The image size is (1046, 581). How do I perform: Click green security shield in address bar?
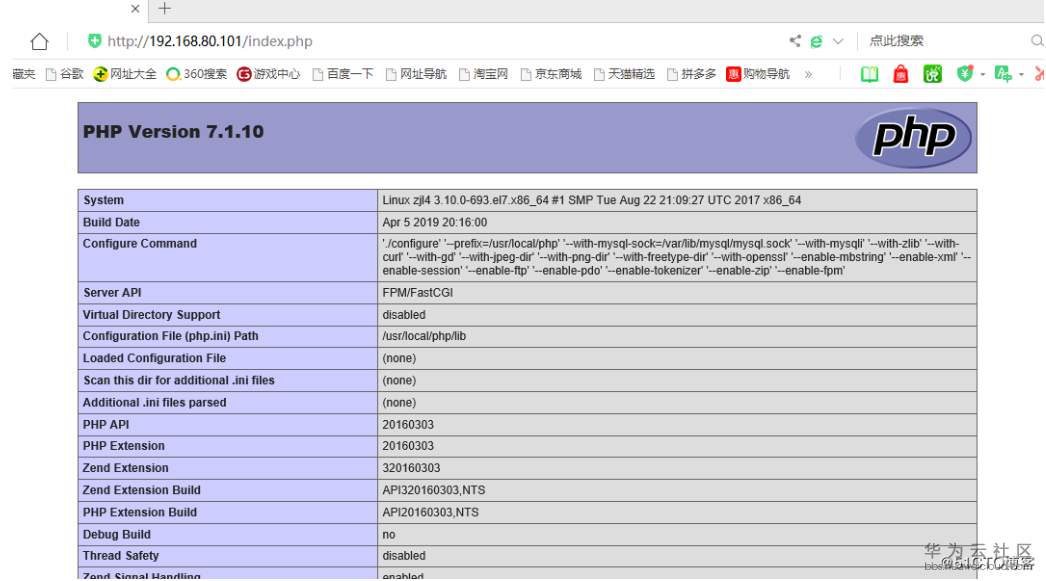94,41
